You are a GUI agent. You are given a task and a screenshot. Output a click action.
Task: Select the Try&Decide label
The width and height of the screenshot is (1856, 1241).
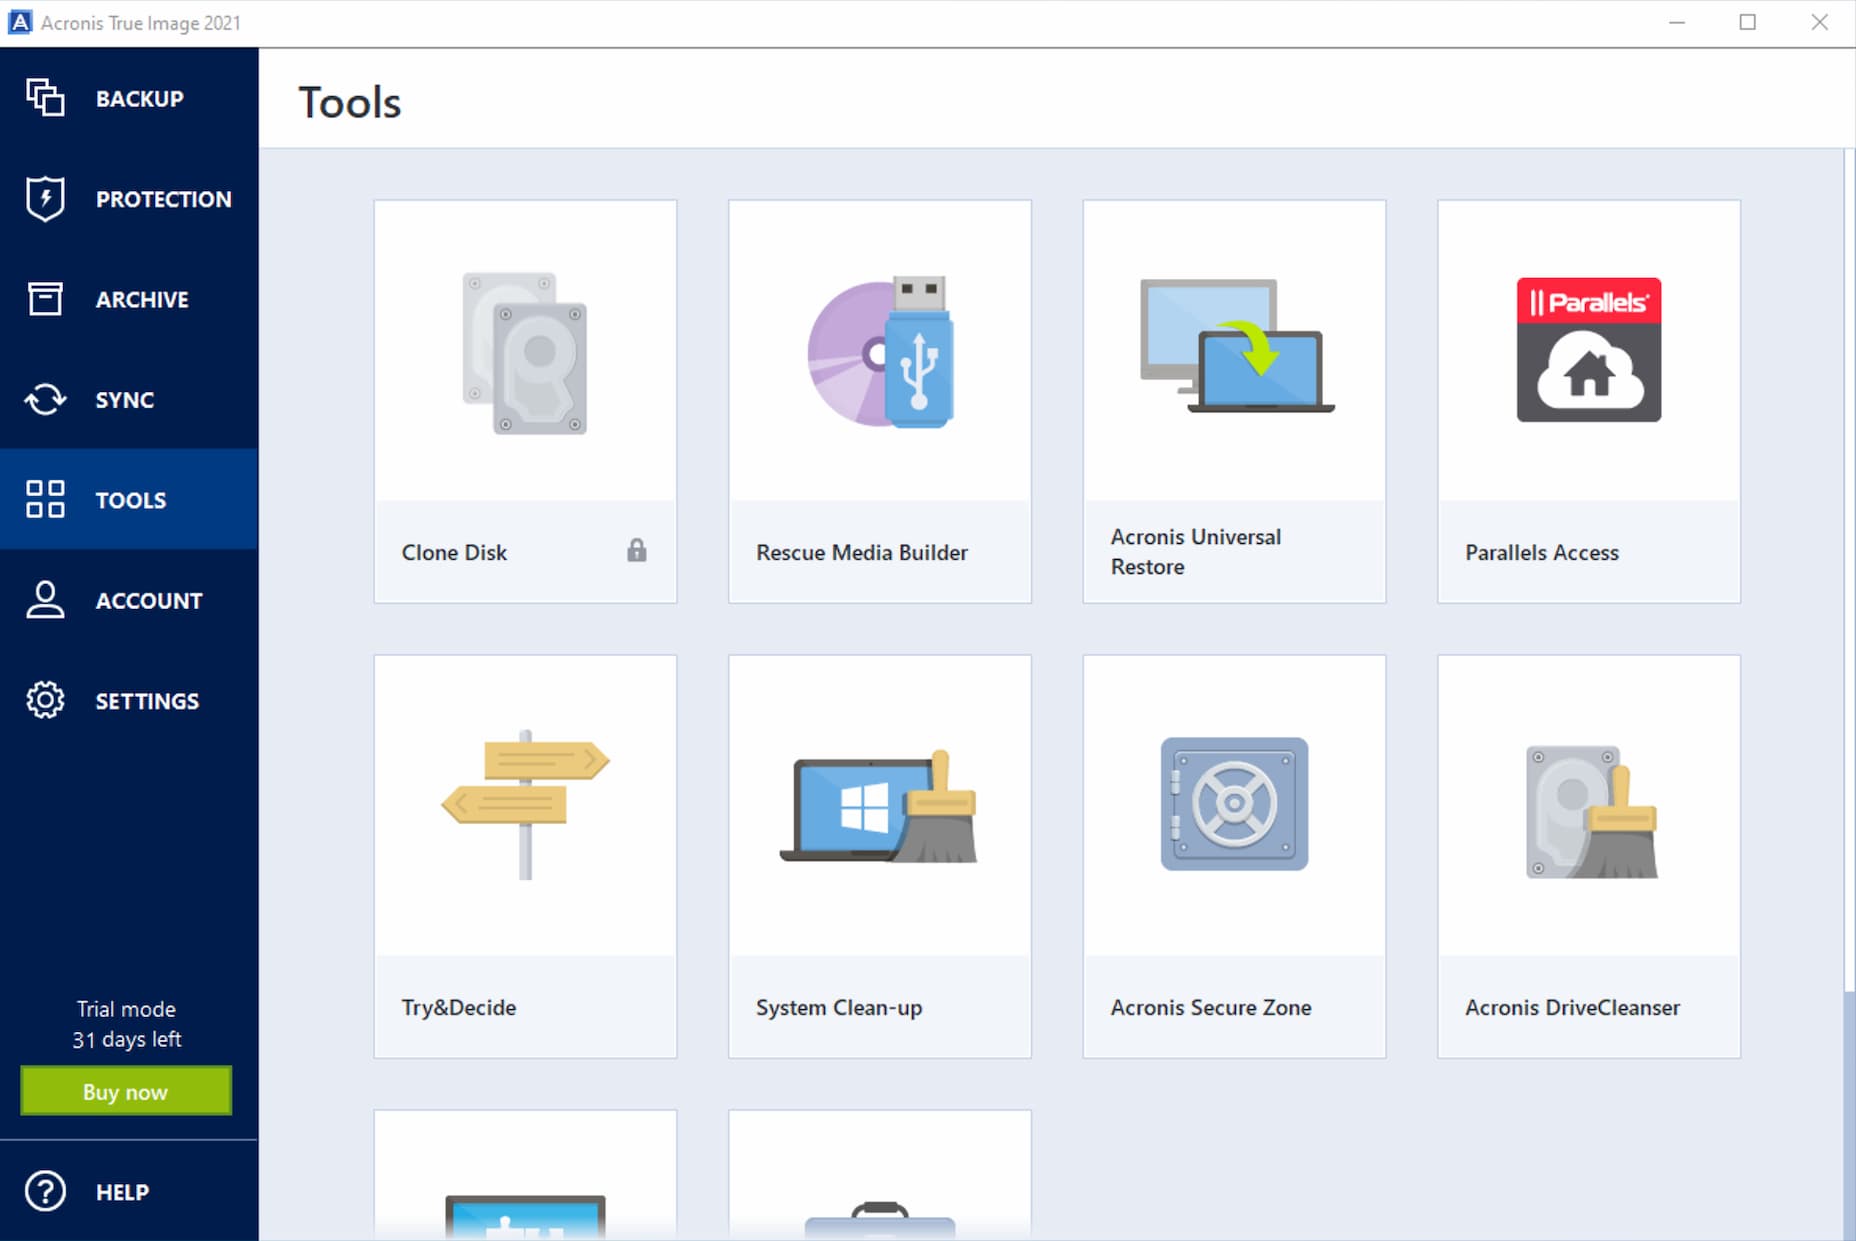click(459, 1007)
